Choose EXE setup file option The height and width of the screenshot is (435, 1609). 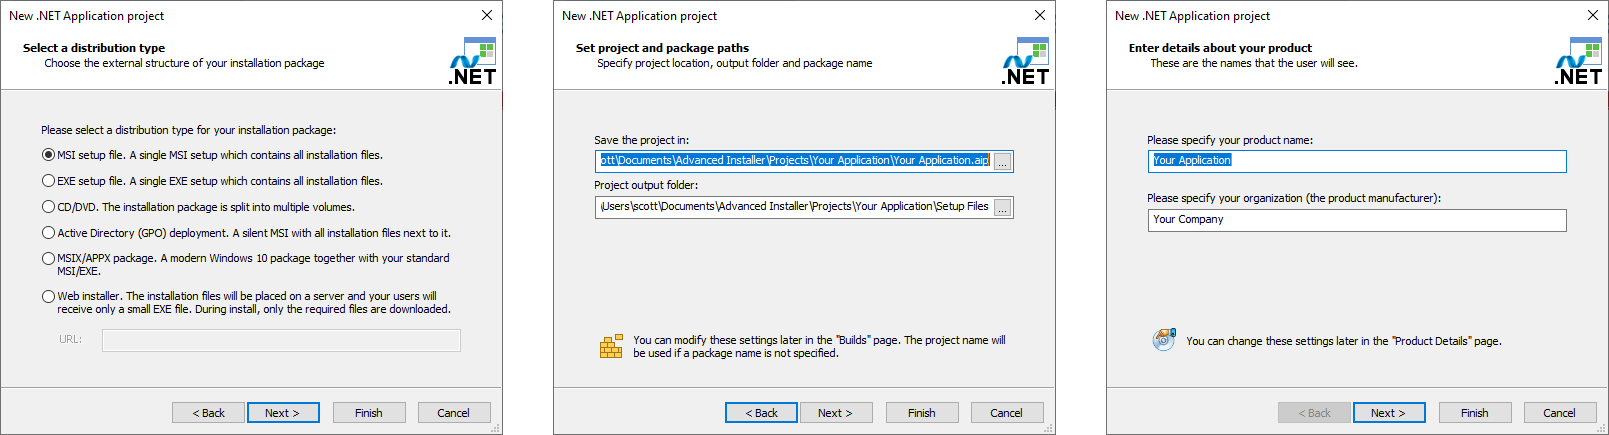[x=48, y=181]
